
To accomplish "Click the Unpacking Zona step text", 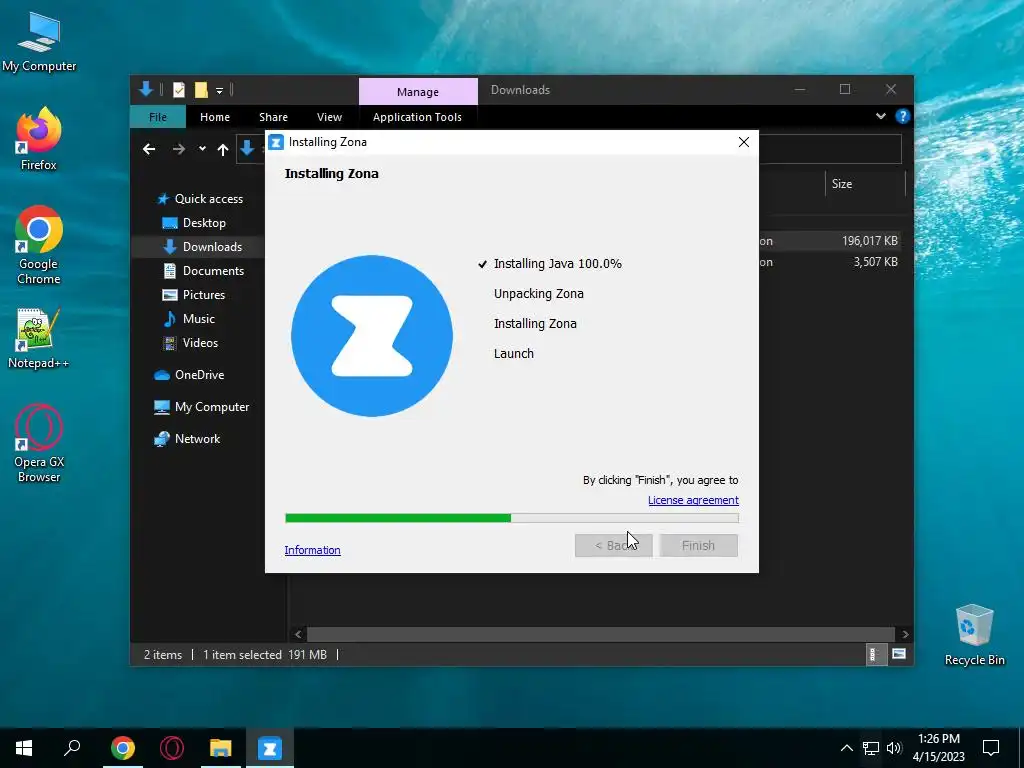I will 539,294.
